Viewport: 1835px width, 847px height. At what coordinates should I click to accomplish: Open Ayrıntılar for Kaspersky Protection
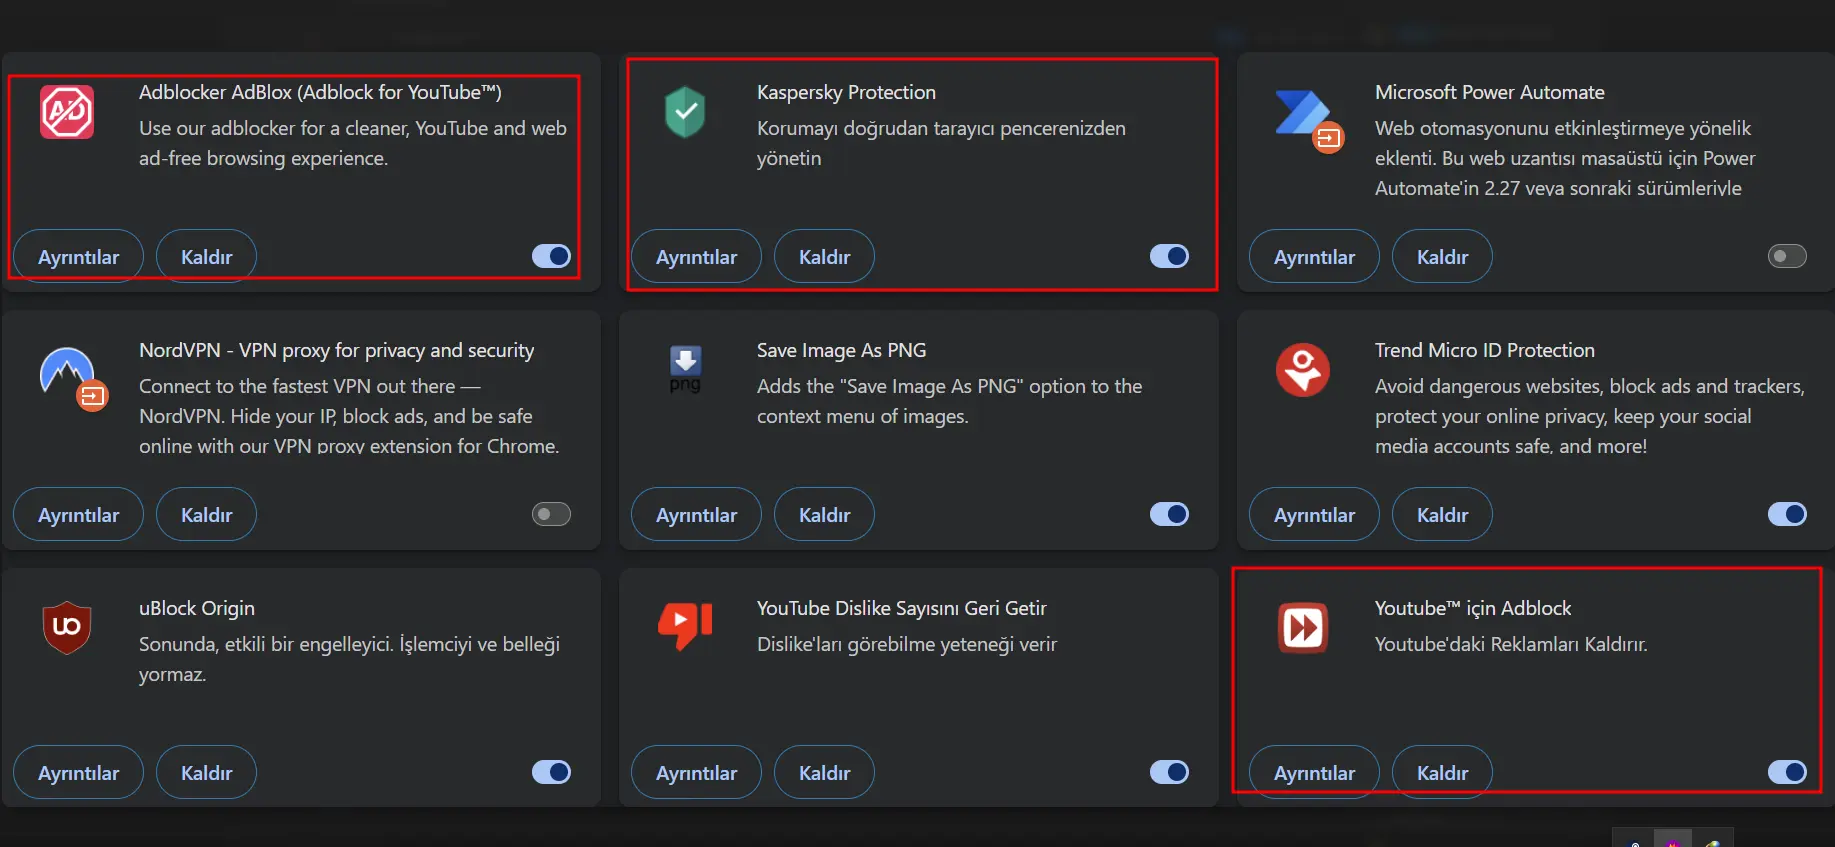click(x=696, y=257)
